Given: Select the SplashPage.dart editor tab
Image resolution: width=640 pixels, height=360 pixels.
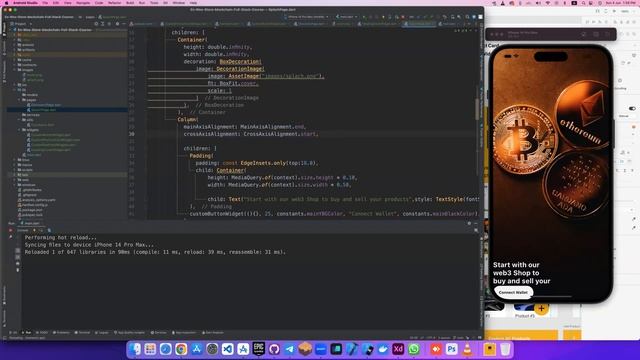Looking at the screenshot, I should [x=419, y=24].
